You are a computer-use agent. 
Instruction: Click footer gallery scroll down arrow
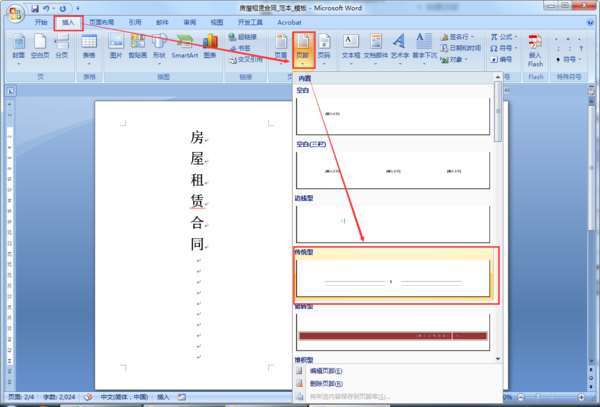point(498,358)
